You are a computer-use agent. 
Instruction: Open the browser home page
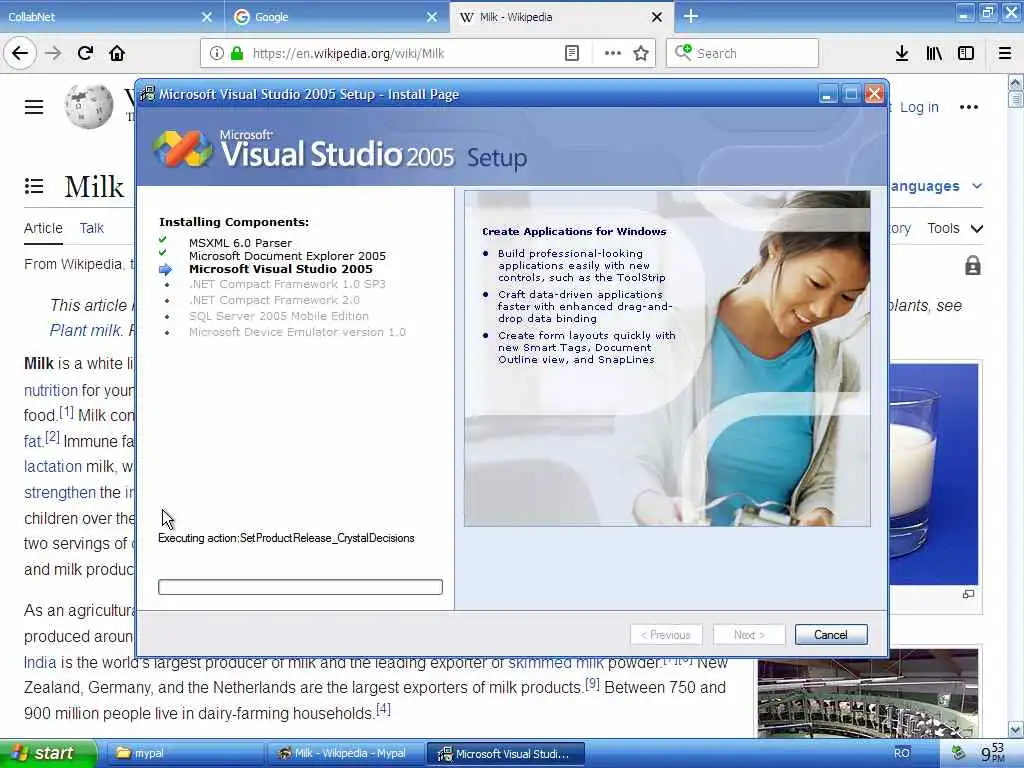coord(117,53)
